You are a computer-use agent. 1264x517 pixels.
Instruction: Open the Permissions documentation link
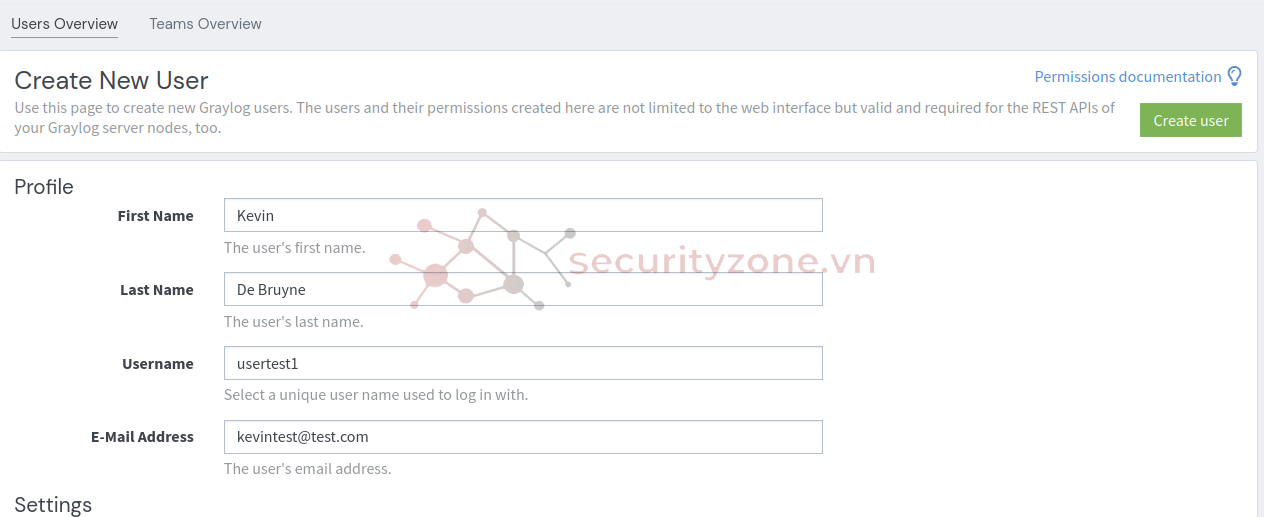[x=1127, y=77]
